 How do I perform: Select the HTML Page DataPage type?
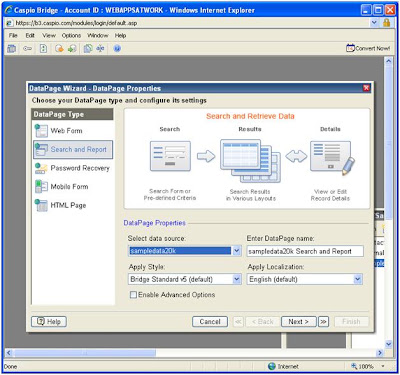(x=73, y=205)
